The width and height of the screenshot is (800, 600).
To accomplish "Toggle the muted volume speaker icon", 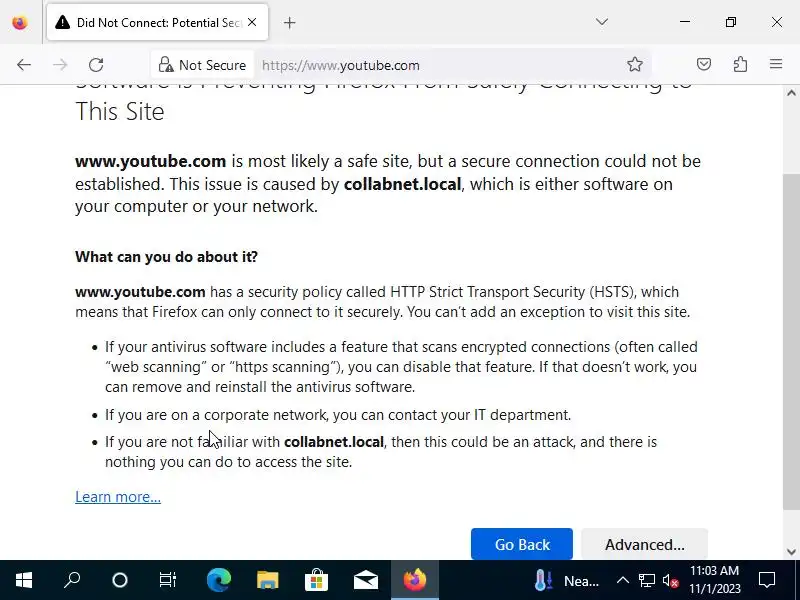I will [671, 580].
